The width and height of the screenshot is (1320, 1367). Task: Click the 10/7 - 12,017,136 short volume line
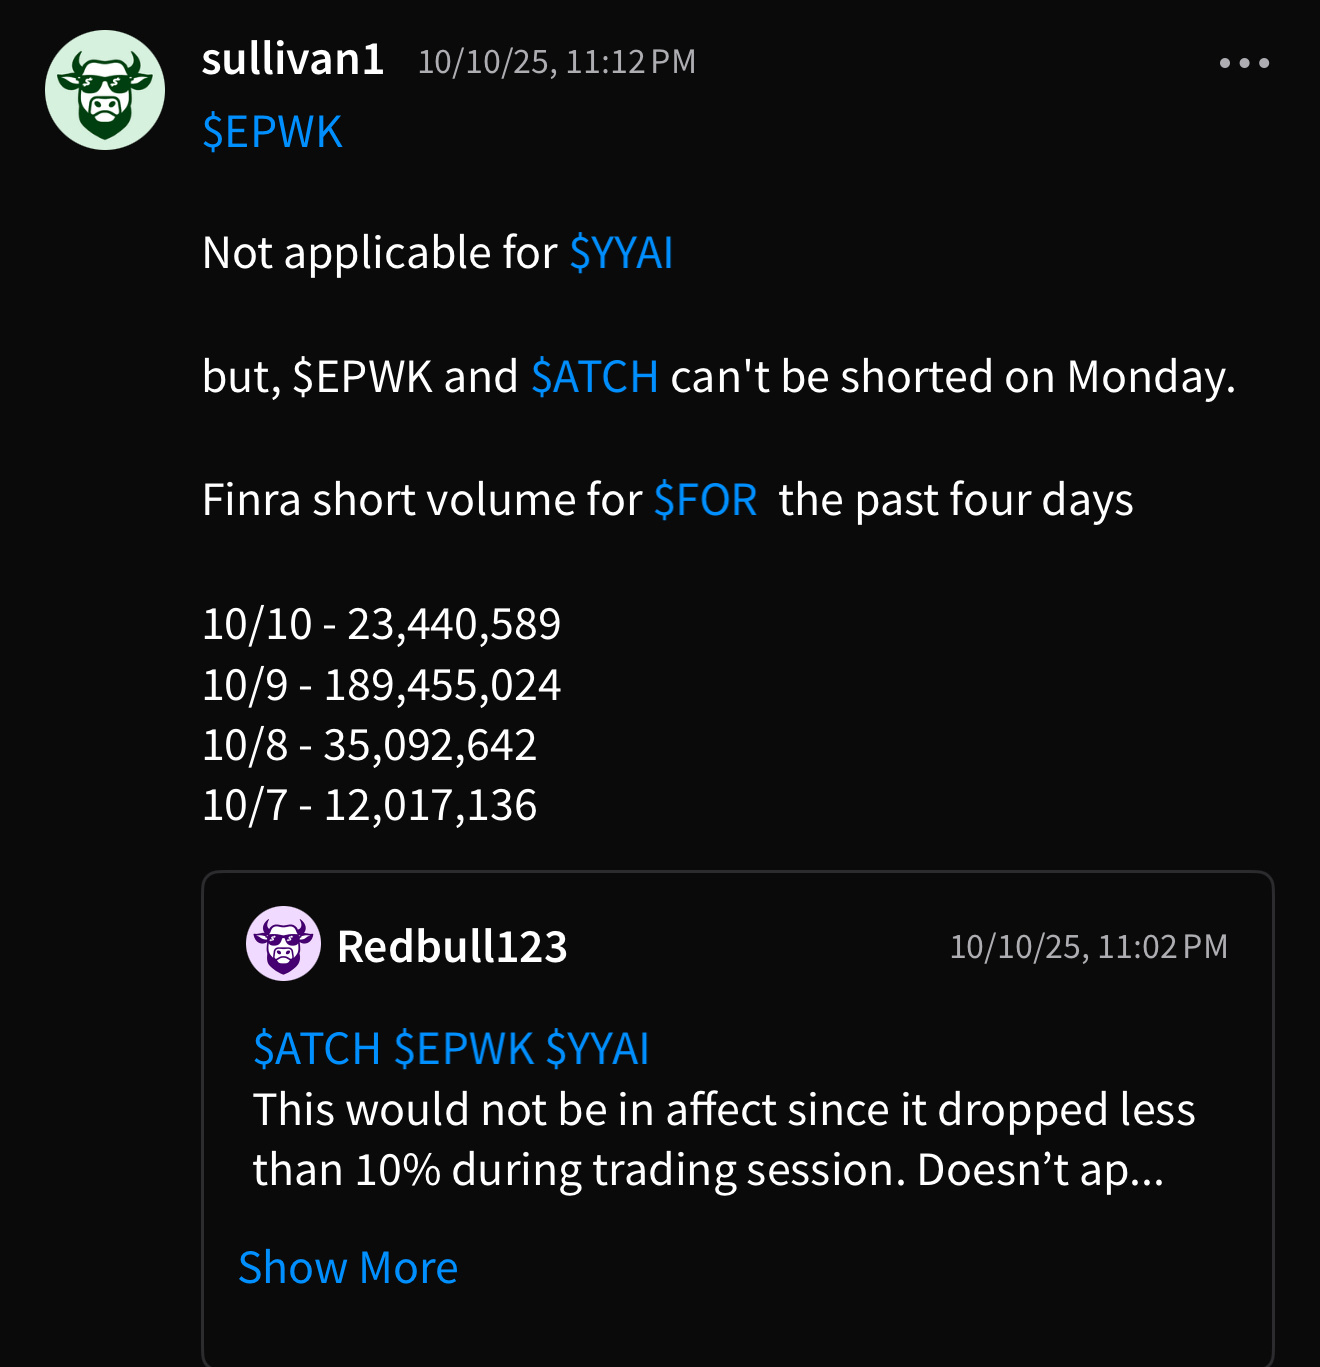pos(369,805)
